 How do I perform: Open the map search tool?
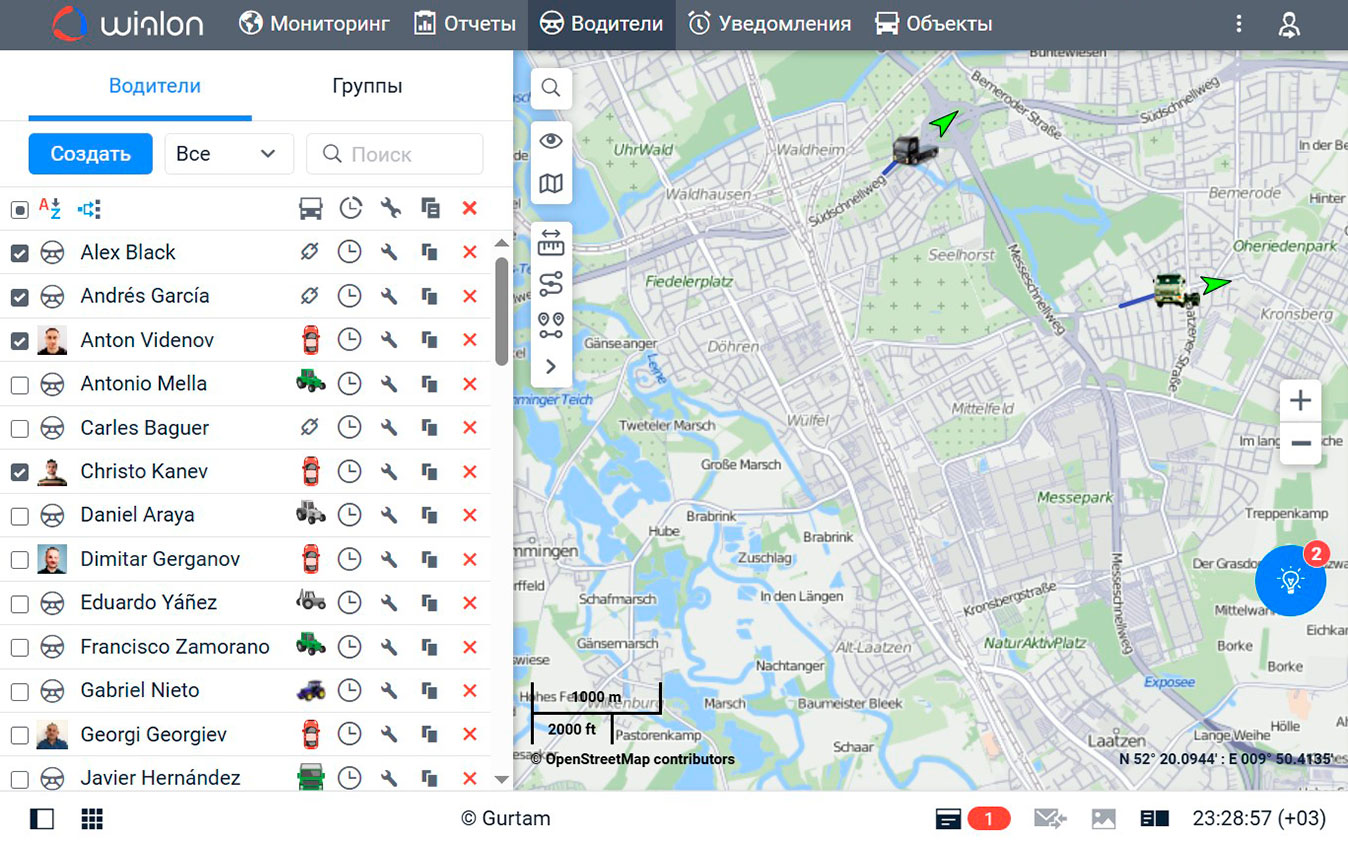click(551, 88)
